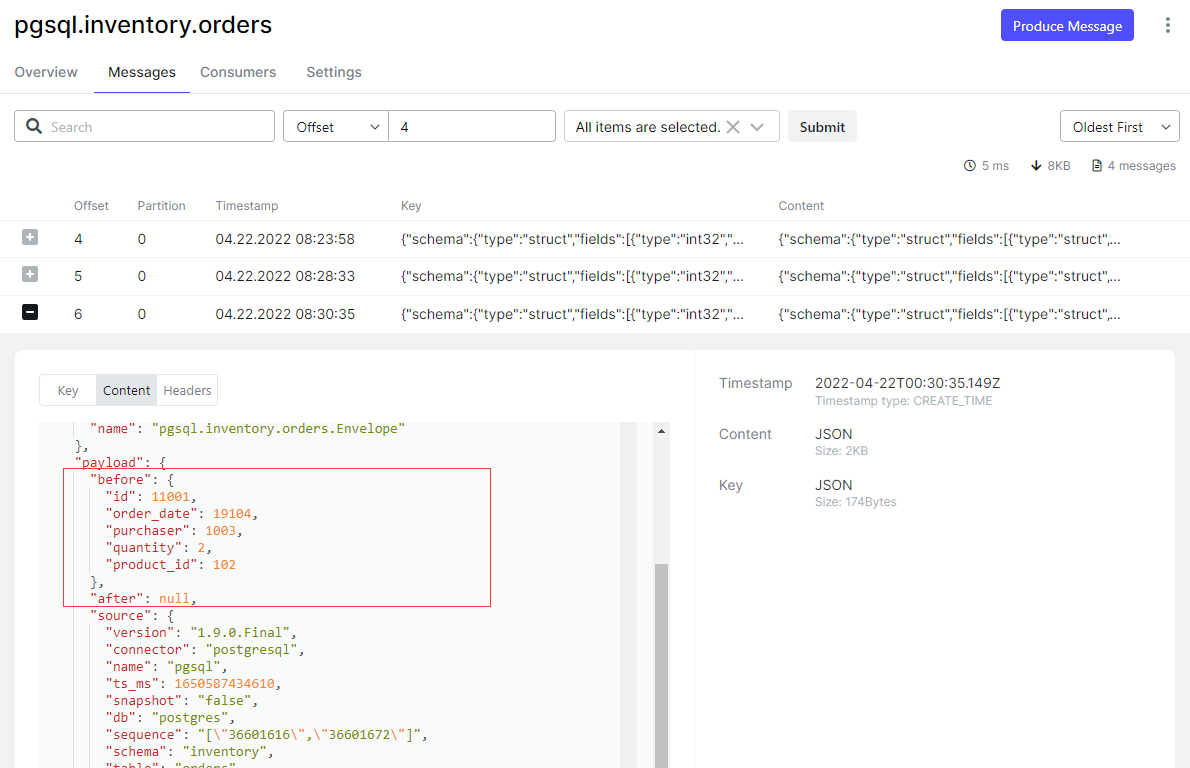Click the '4 messages' count indicator
This screenshot has height=768, width=1190.
[1133, 165]
